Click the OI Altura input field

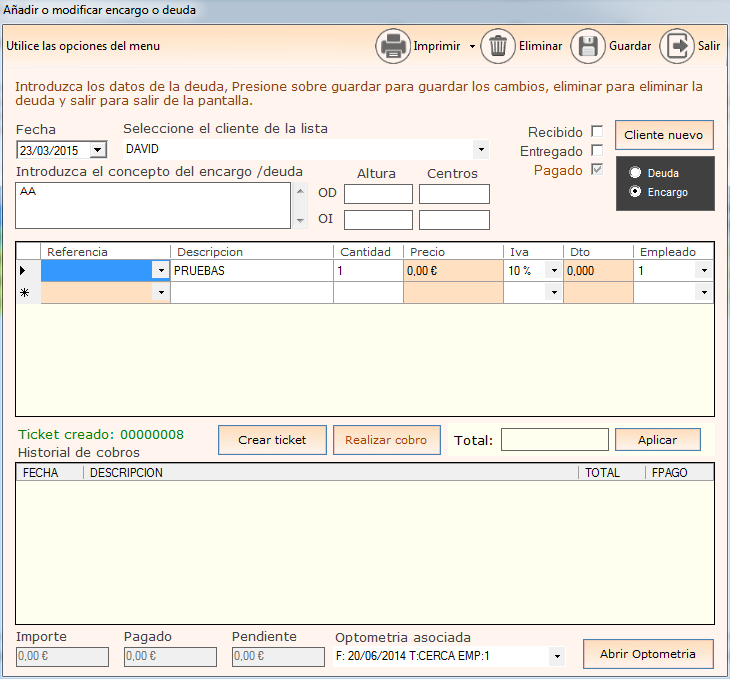point(378,220)
